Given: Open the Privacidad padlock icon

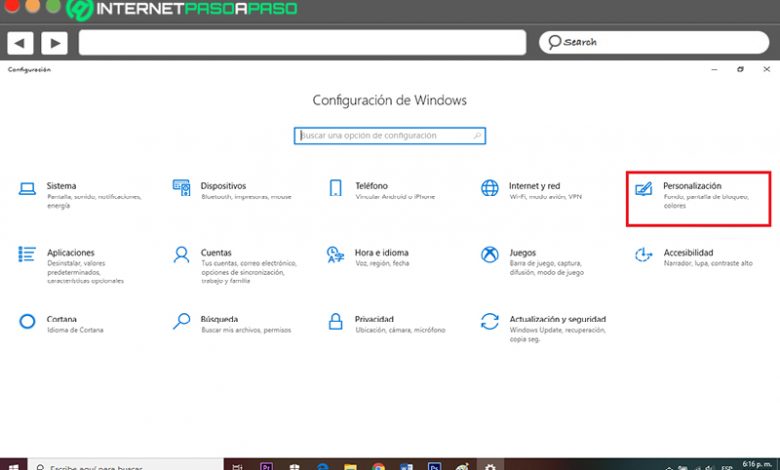Looking at the screenshot, I should tap(336, 321).
